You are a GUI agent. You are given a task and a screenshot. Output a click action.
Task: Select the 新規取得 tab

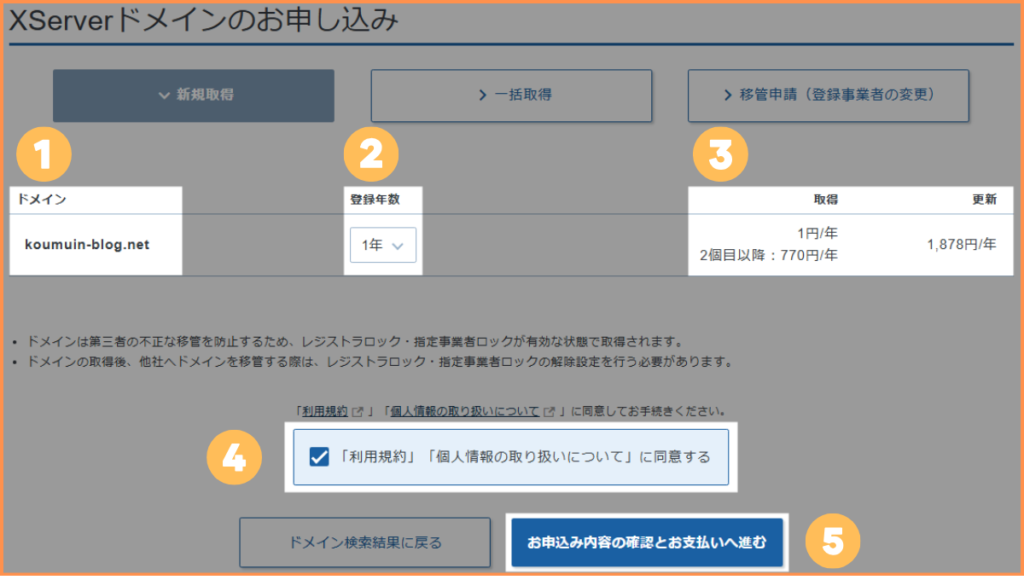pos(193,95)
